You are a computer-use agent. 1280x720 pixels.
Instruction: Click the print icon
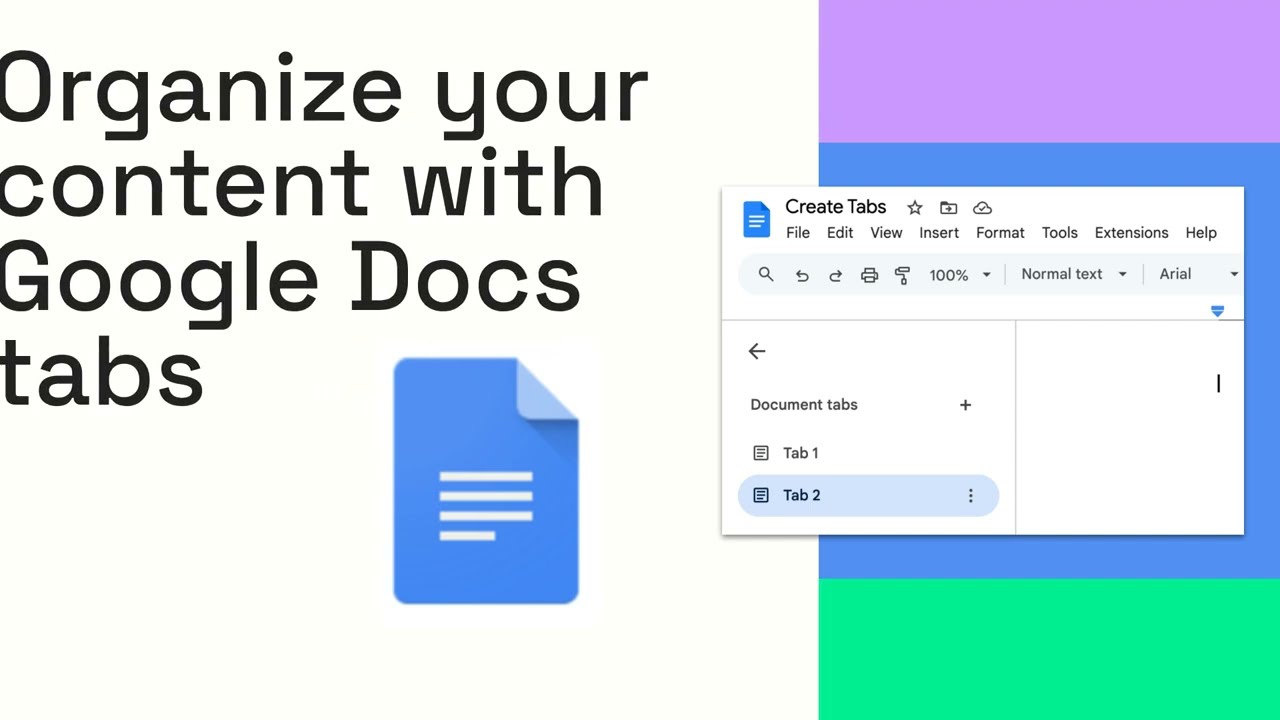[x=869, y=275]
